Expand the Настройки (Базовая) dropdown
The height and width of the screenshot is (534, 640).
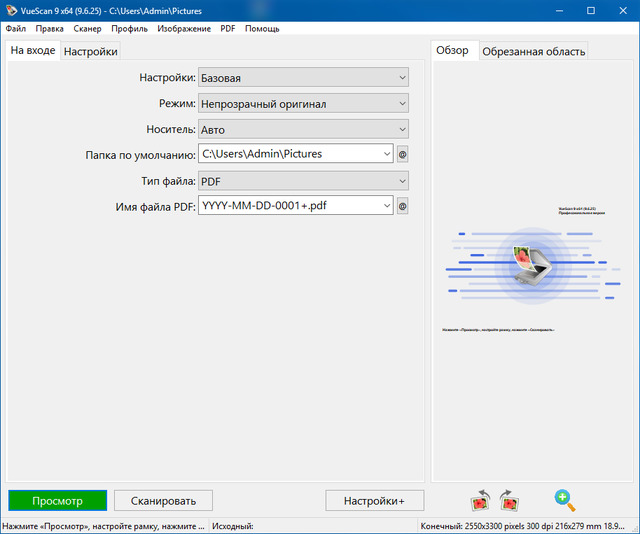pyautogui.click(x=401, y=77)
